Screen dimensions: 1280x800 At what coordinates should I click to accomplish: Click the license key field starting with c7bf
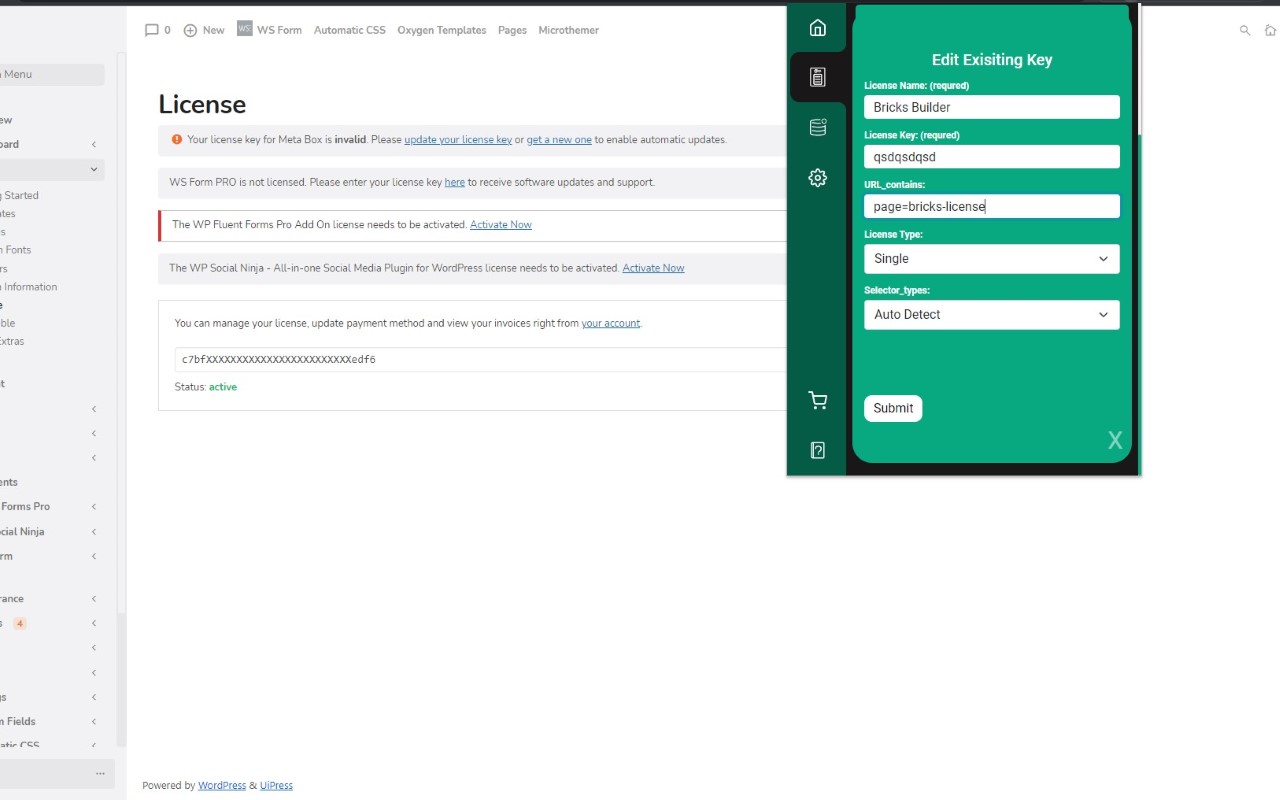[x=480, y=359]
